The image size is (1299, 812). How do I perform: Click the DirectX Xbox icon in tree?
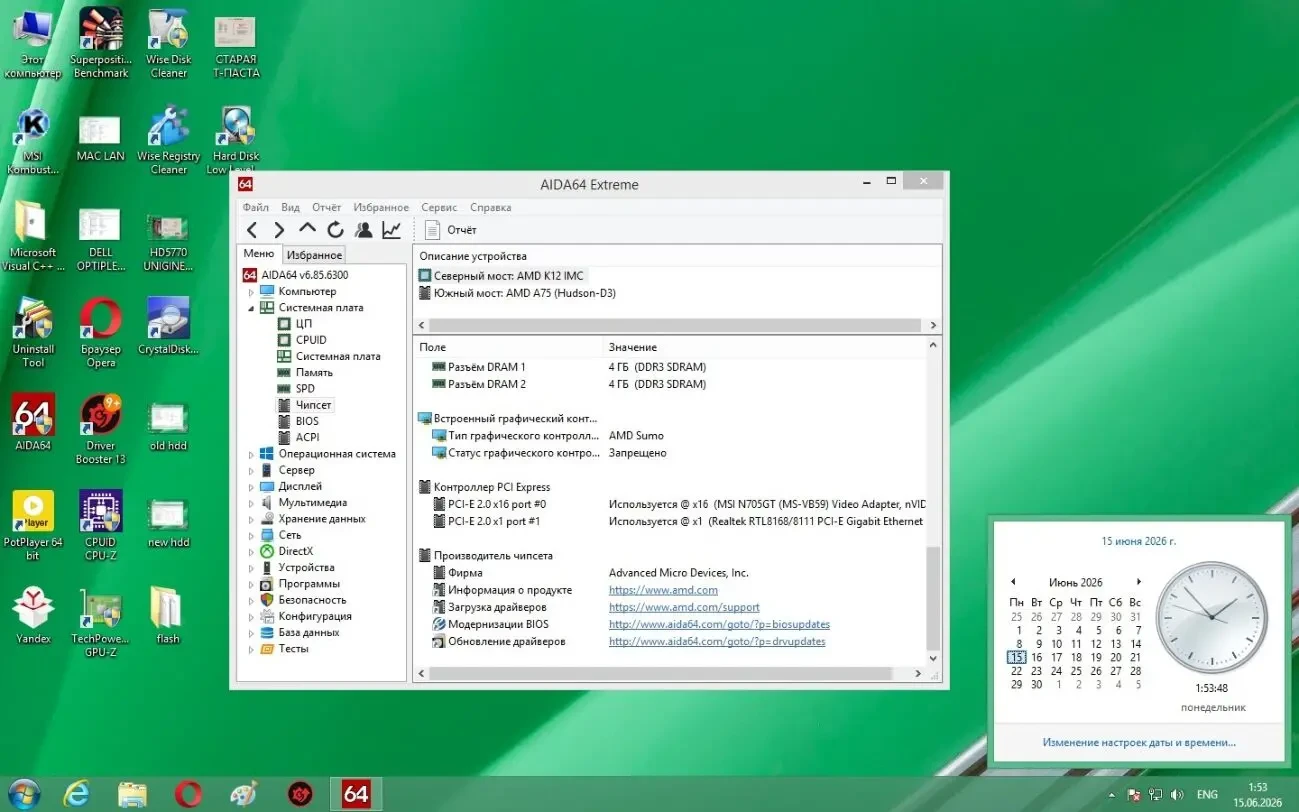point(267,551)
